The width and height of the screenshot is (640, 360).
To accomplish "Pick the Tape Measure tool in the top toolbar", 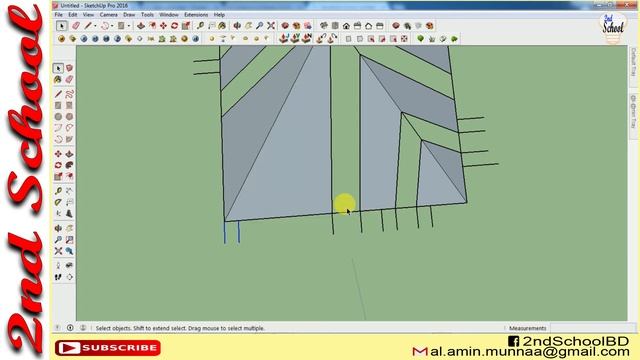I will coord(200,26).
